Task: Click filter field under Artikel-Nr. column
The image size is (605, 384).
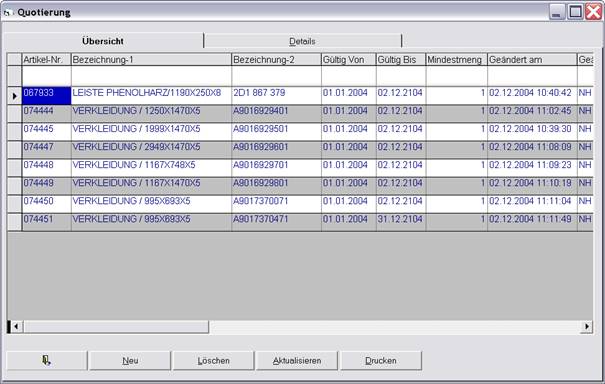Action: 46,76
